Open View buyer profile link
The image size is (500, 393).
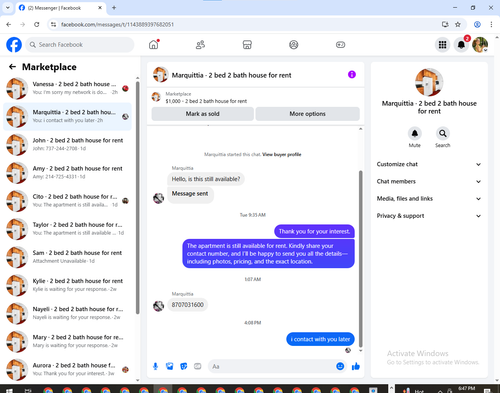pos(282,154)
